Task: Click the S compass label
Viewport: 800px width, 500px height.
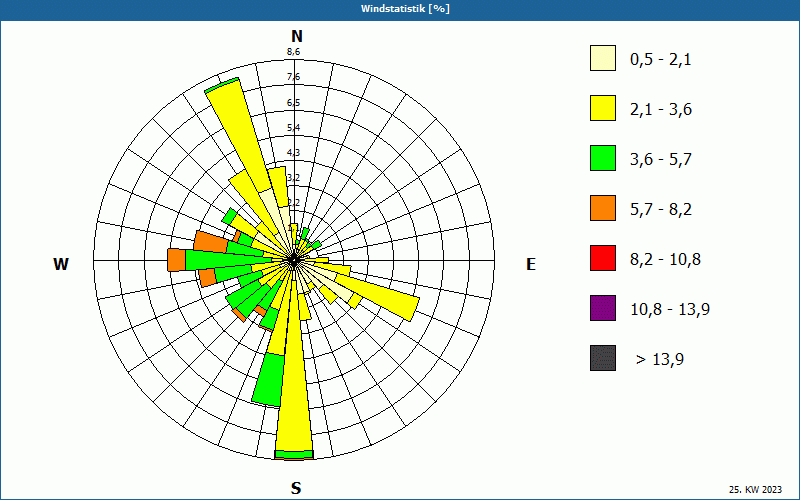Action: coord(296,489)
